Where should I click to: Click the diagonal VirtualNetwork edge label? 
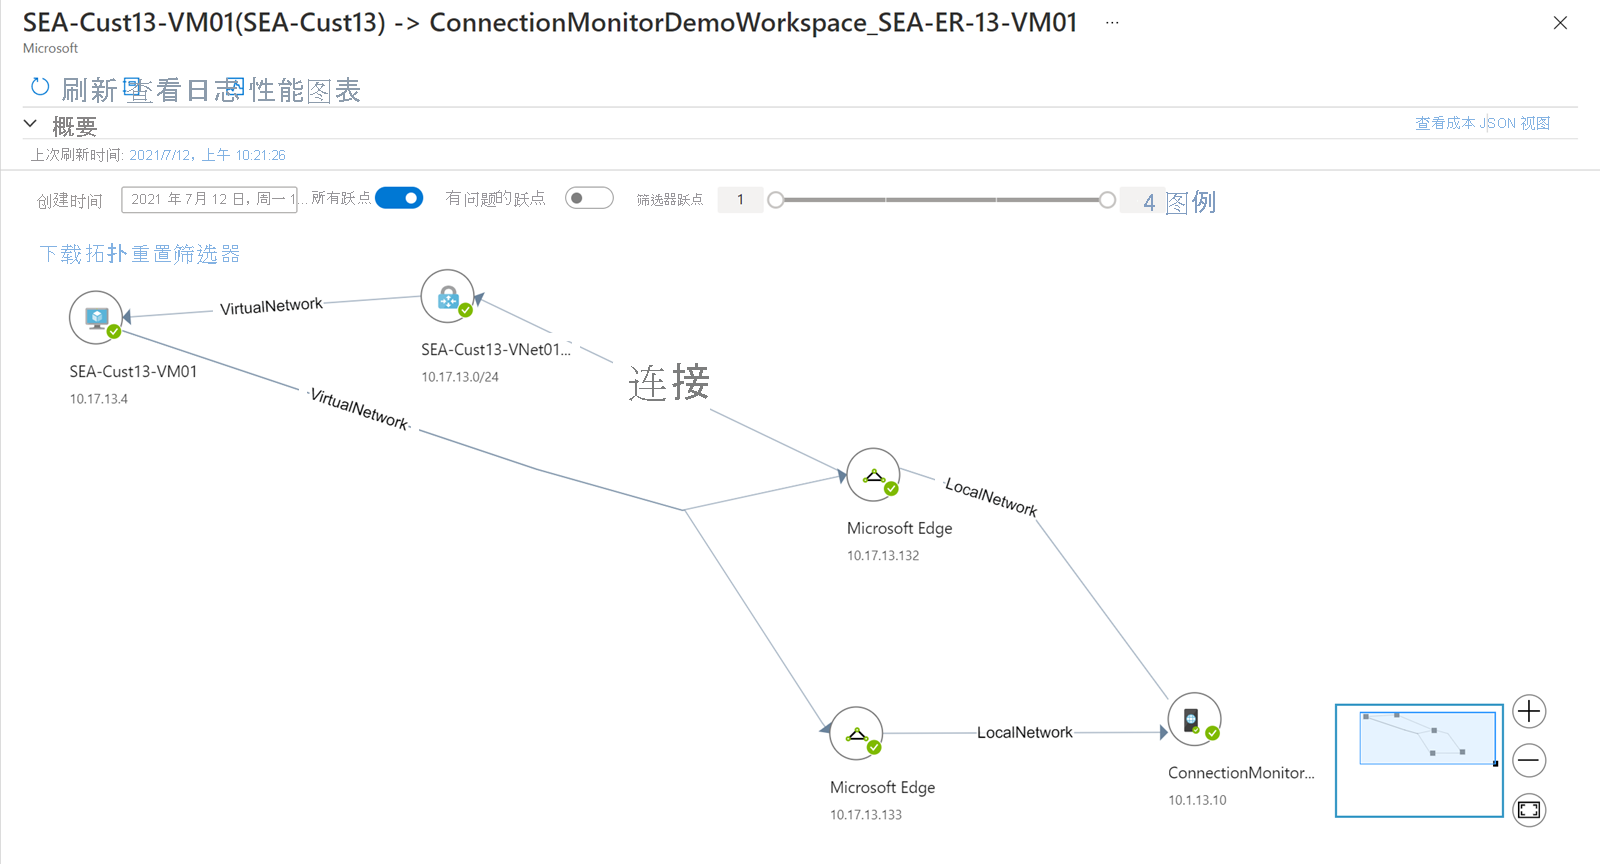click(360, 409)
